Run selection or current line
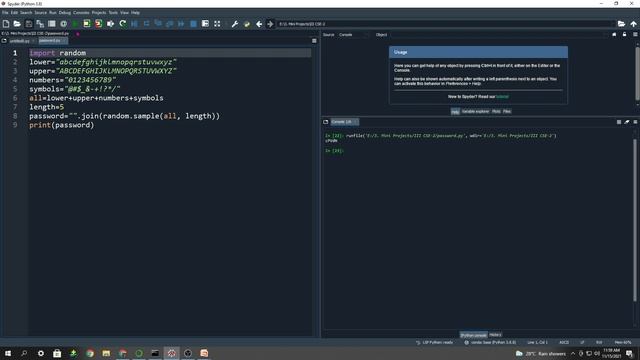Viewport: 640px width, 360px height. [x=111, y=24]
